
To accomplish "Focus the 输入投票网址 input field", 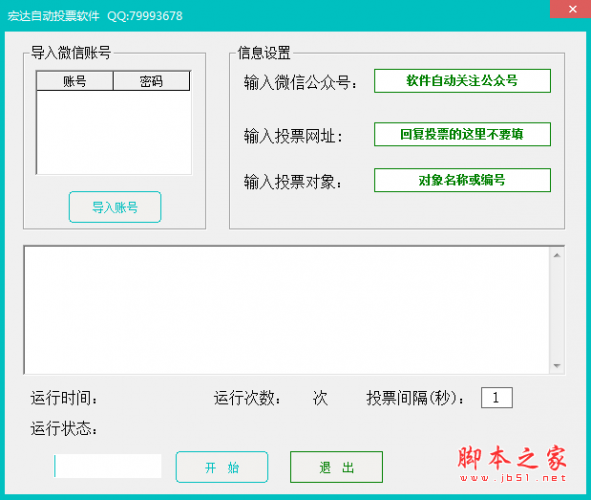I will 462,134.
